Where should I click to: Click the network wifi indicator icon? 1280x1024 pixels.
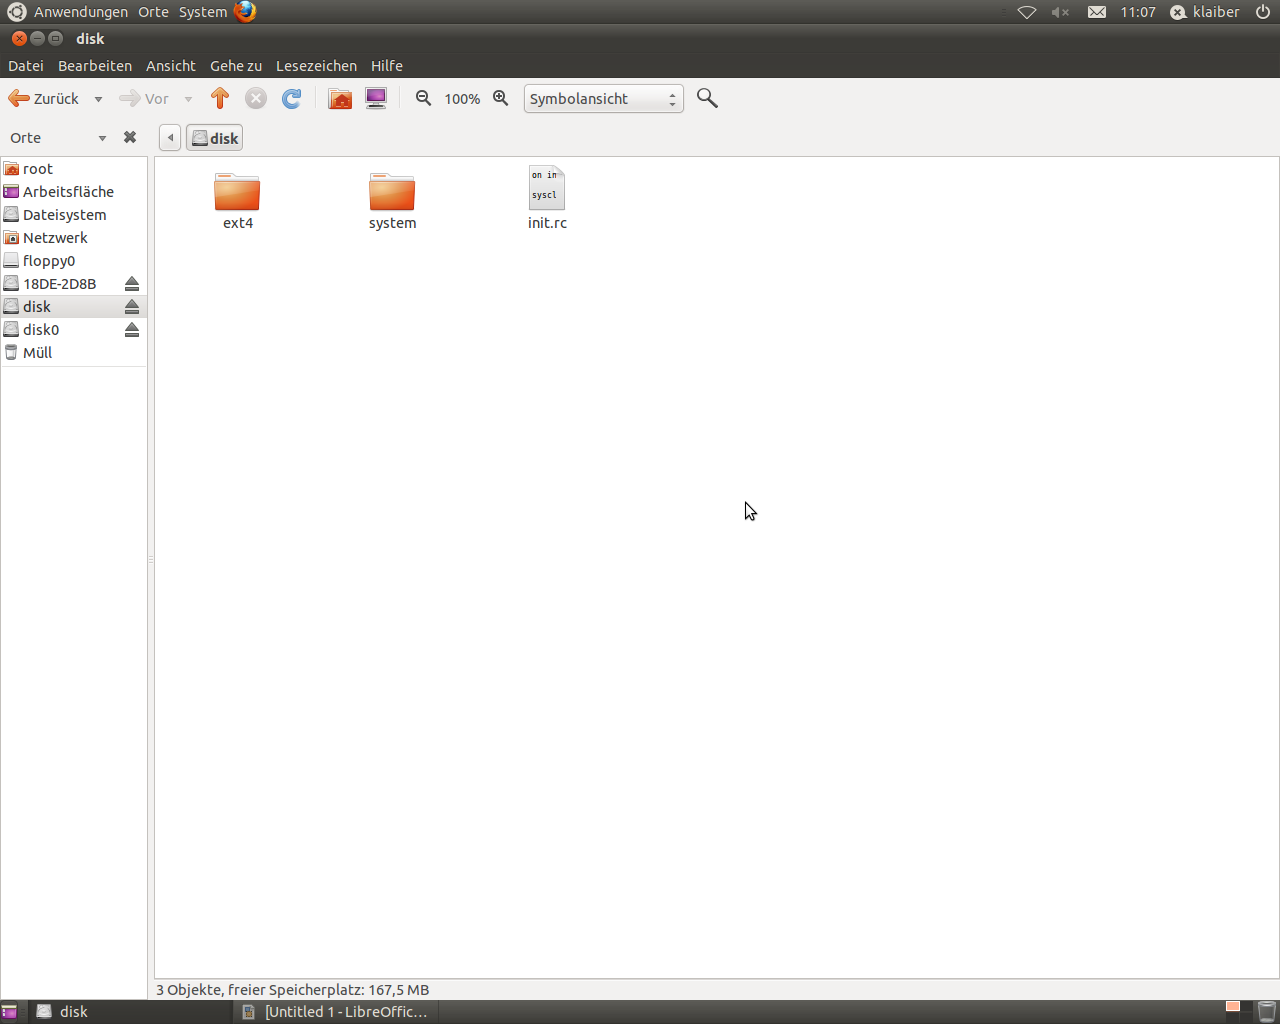click(1027, 12)
